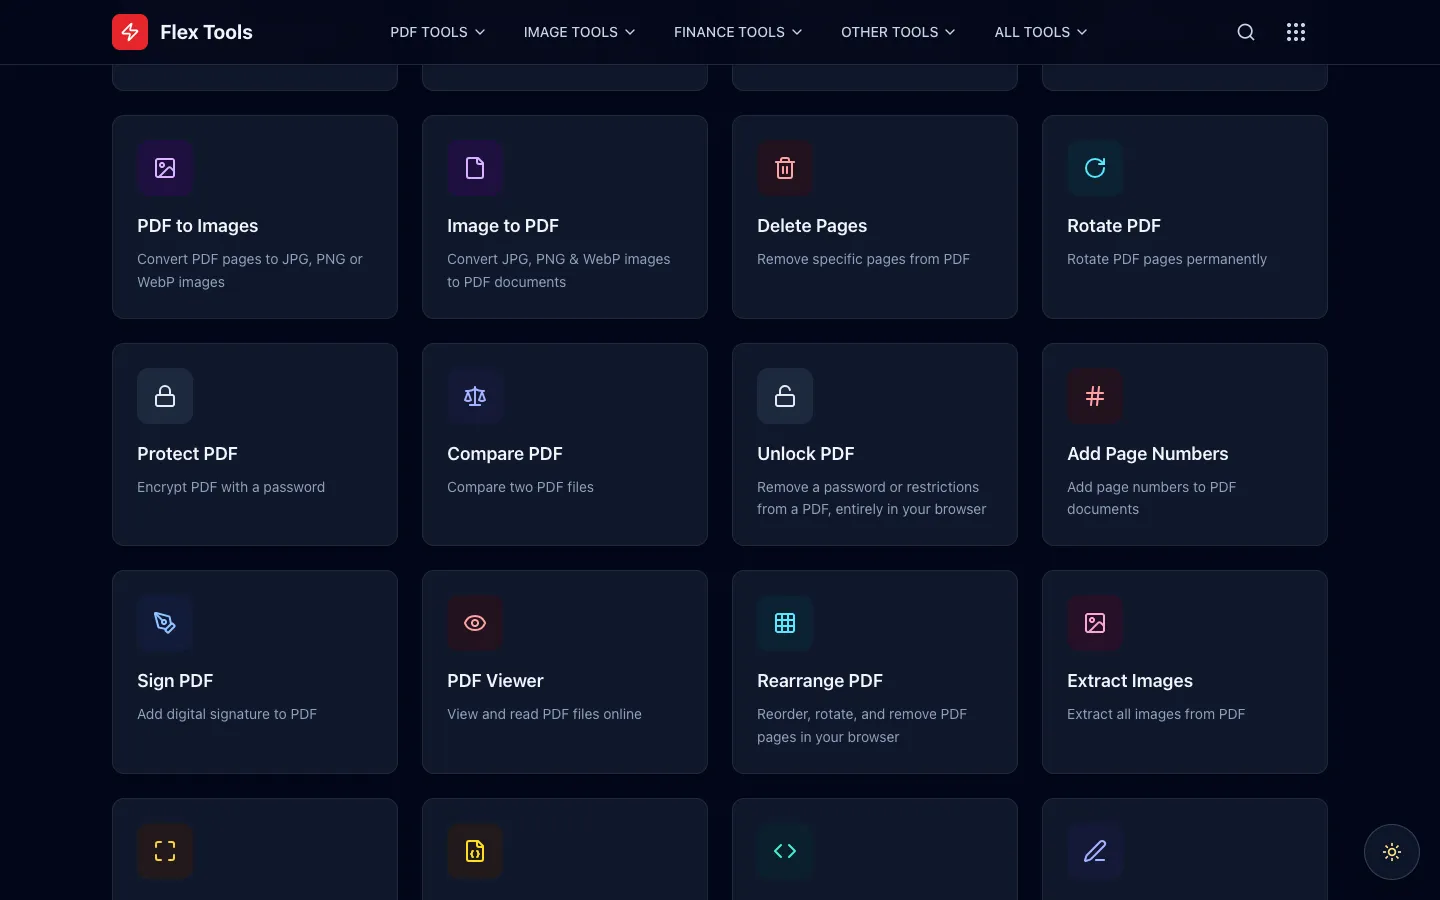This screenshot has width=1440, height=900.
Task: Click the green code brackets icon
Action: coord(785,851)
